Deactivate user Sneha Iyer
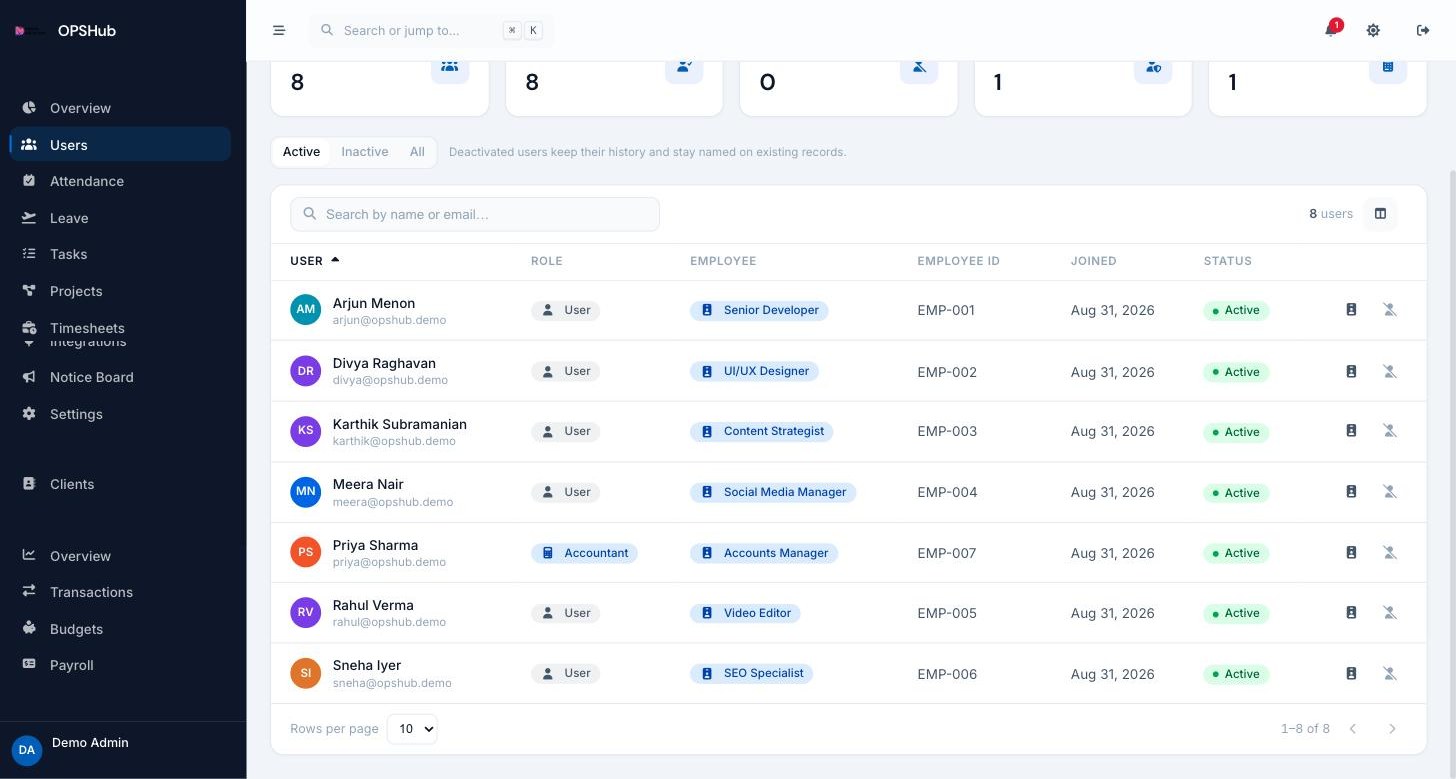Image resolution: width=1456 pixels, height=779 pixels. [1389, 674]
